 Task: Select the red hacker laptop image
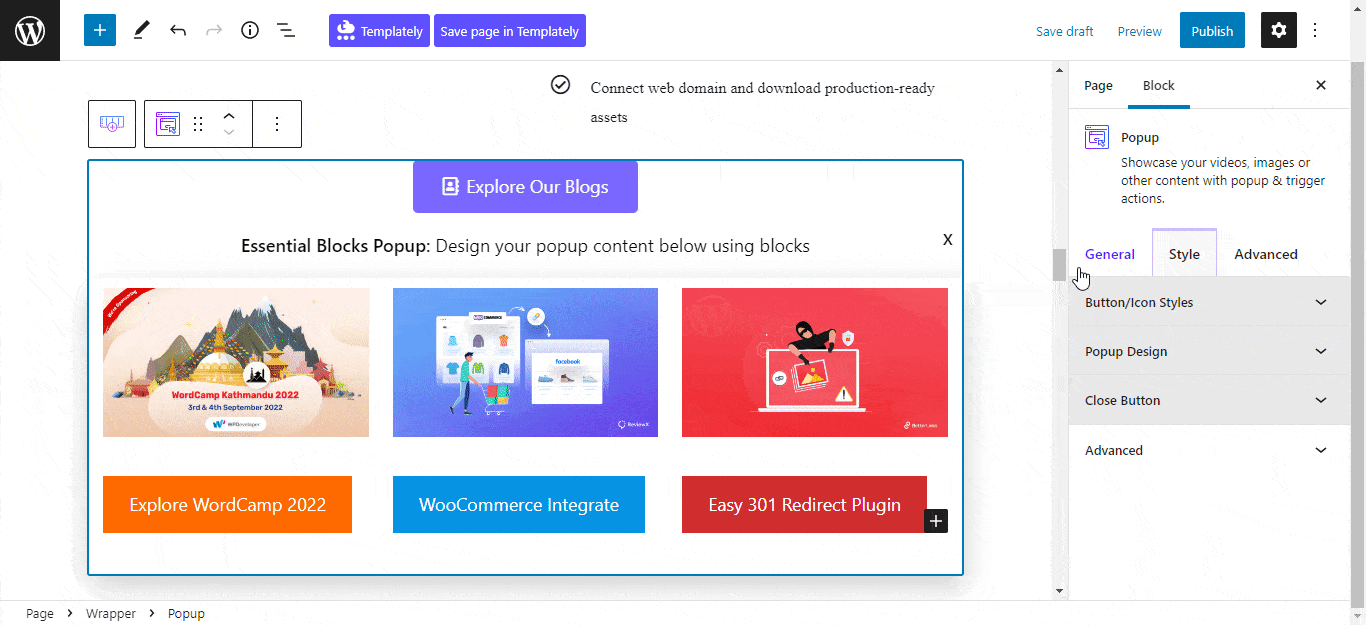click(x=815, y=362)
